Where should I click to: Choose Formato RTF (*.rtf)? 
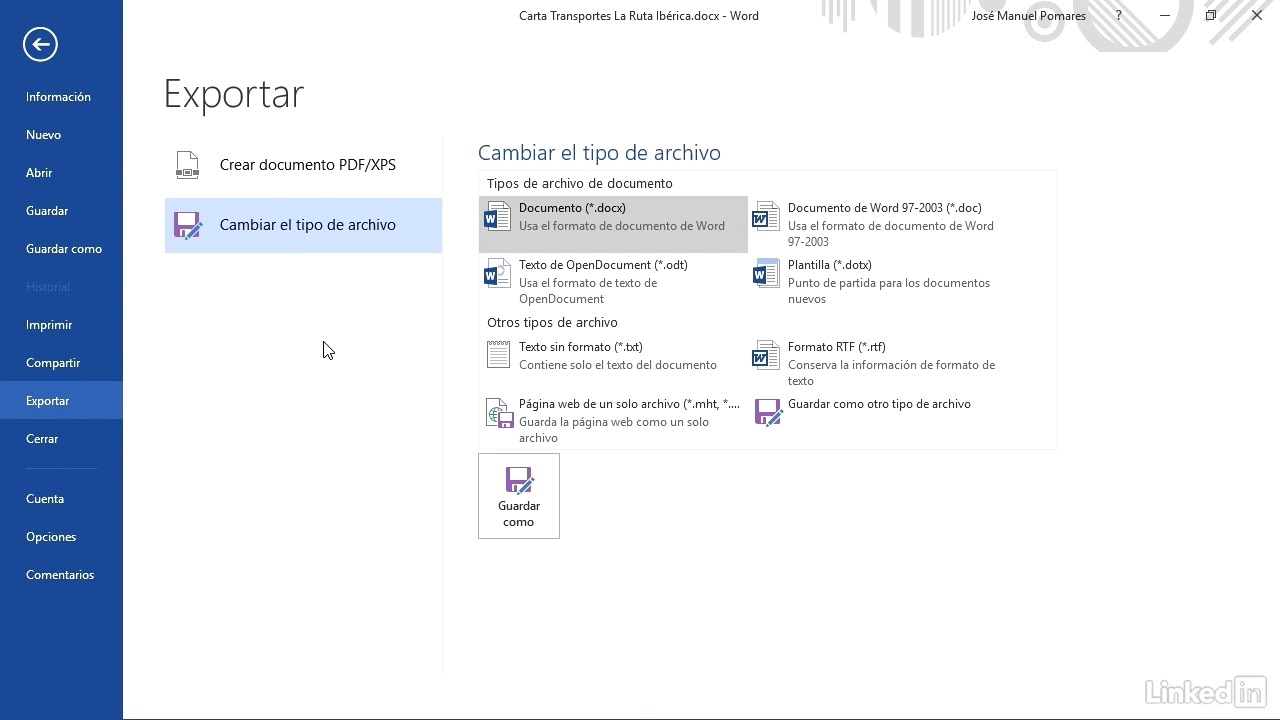(883, 363)
